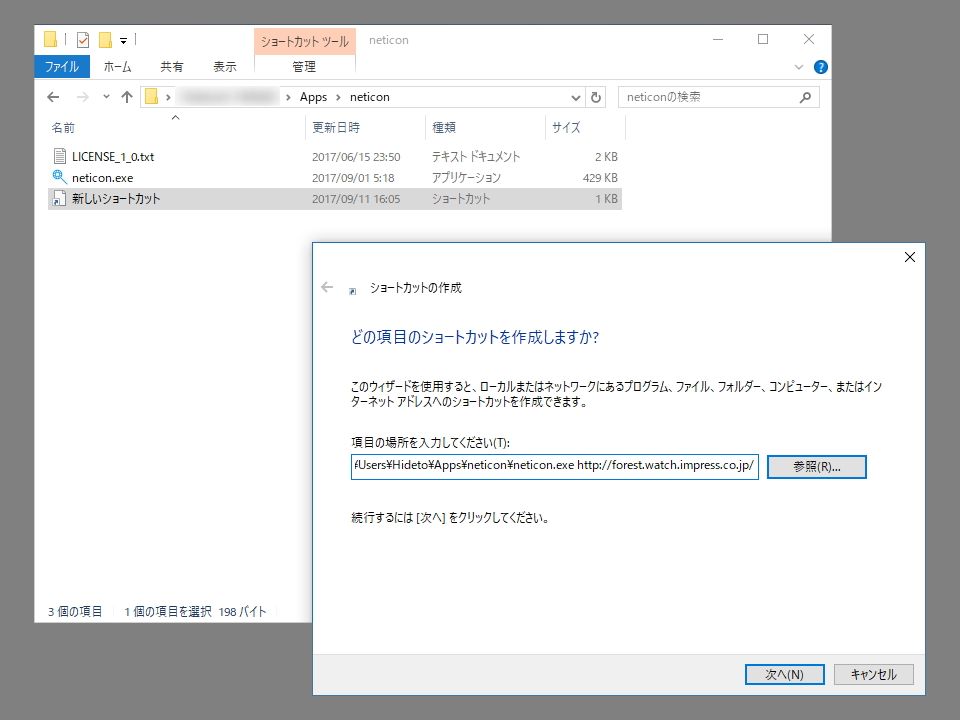Open the ファイル menu
Screen dimensions: 960x720
[x=62, y=66]
